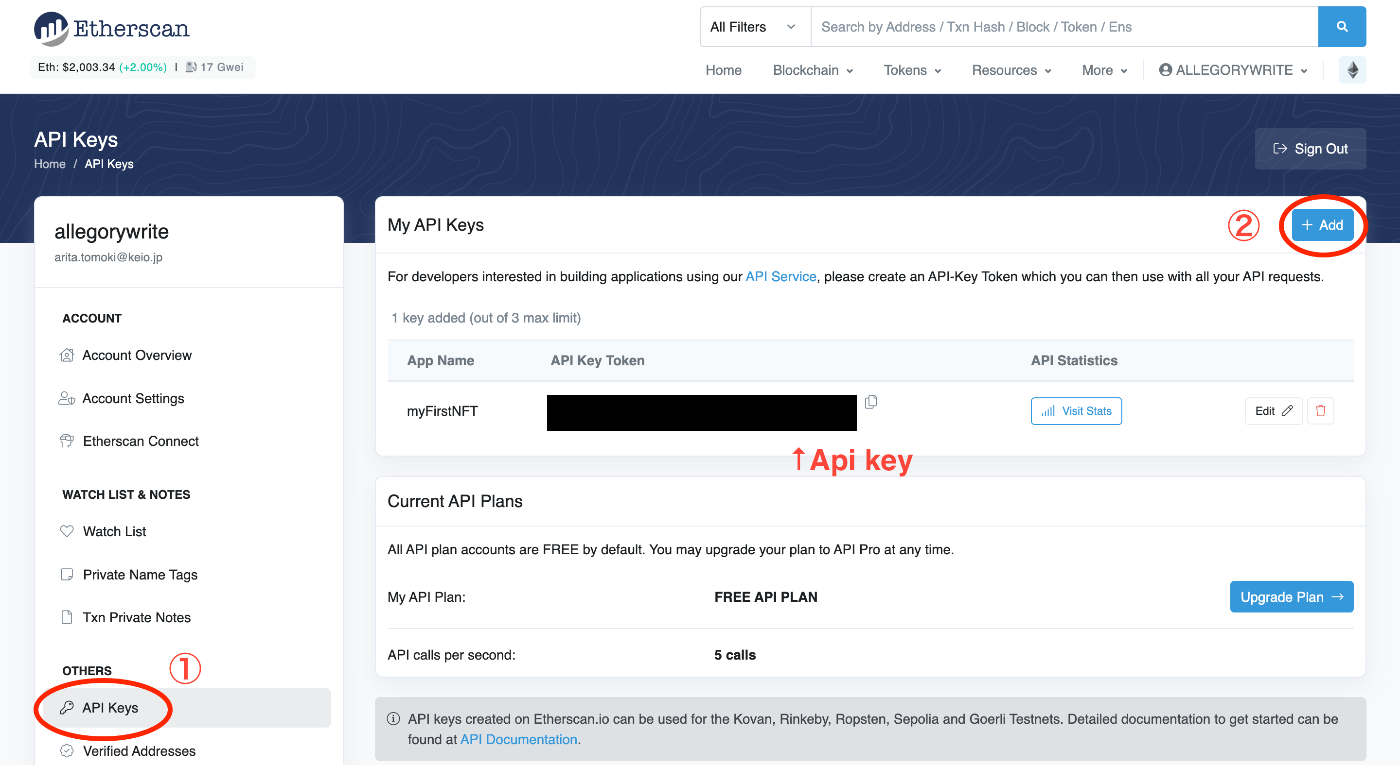The height and width of the screenshot is (765, 1400).
Task: Go to Home in top navigation
Action: point(724,70)
